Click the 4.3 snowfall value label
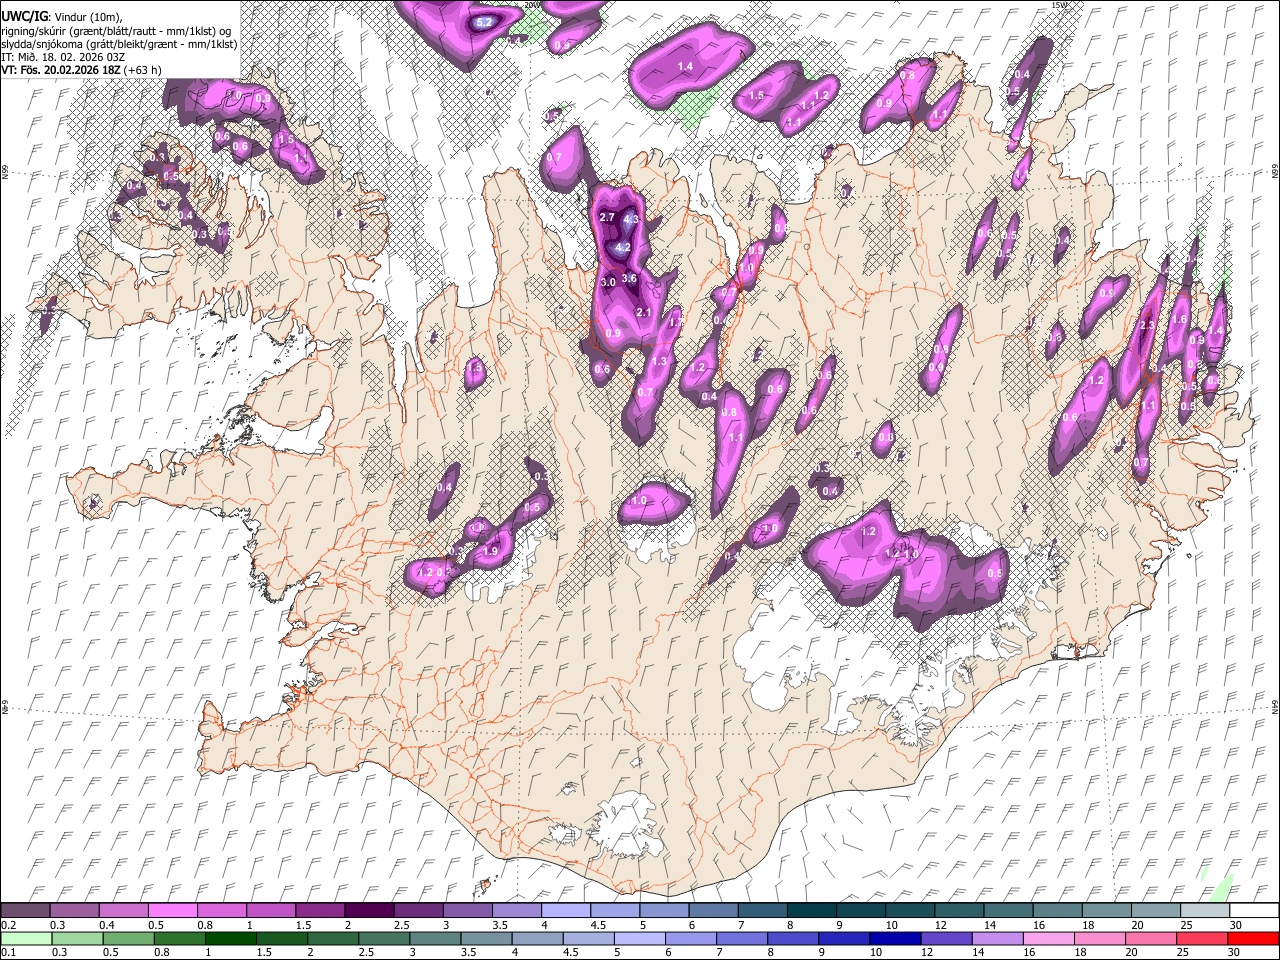Viewport: 1280px width, 960px height. point(631,218)
